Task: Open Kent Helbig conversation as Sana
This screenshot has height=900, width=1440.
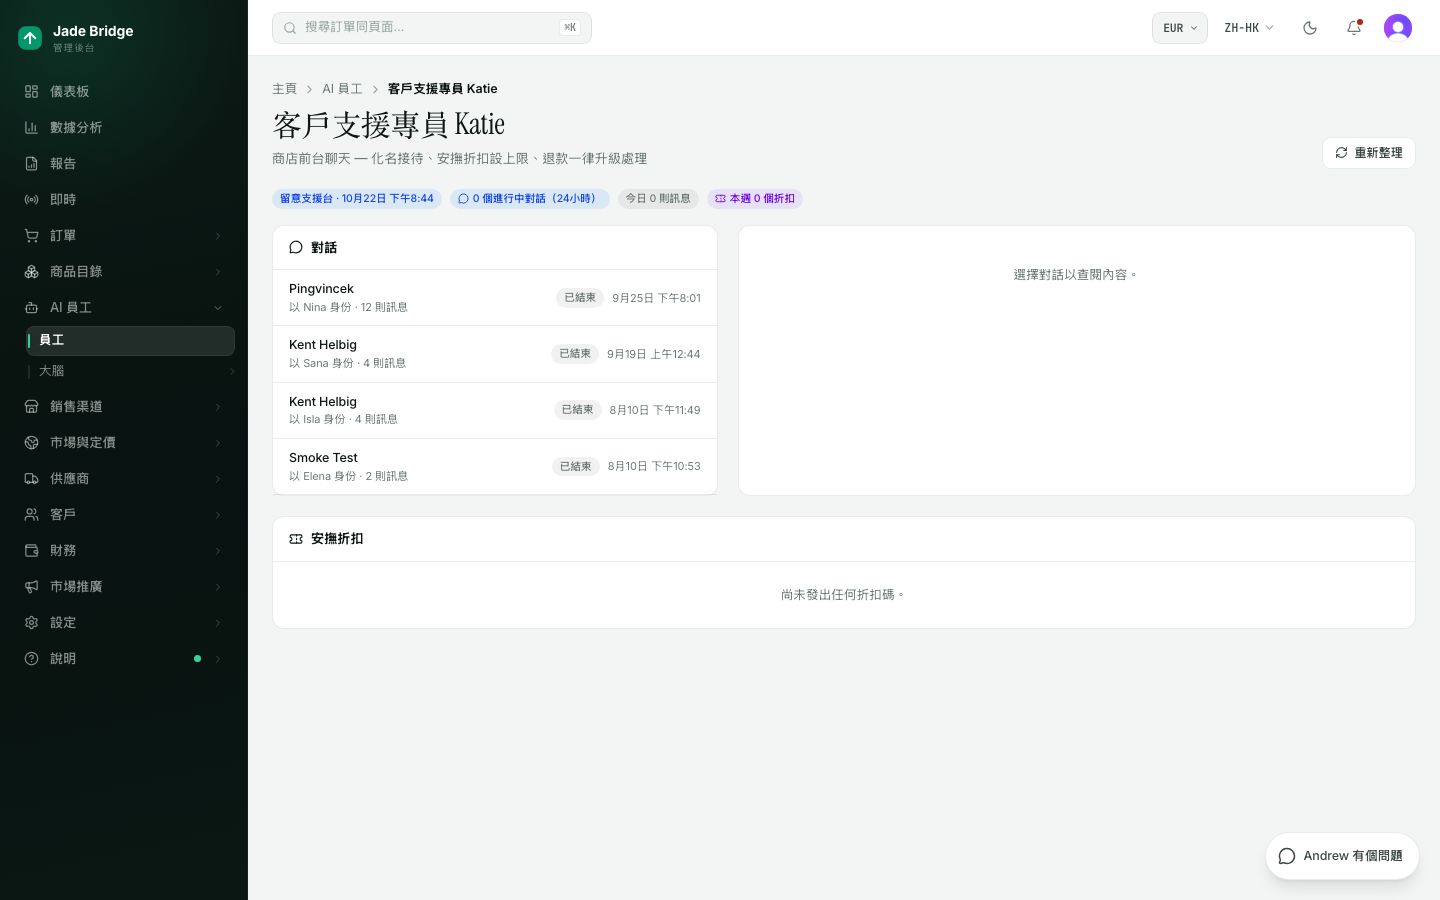Action: (495, 354)
